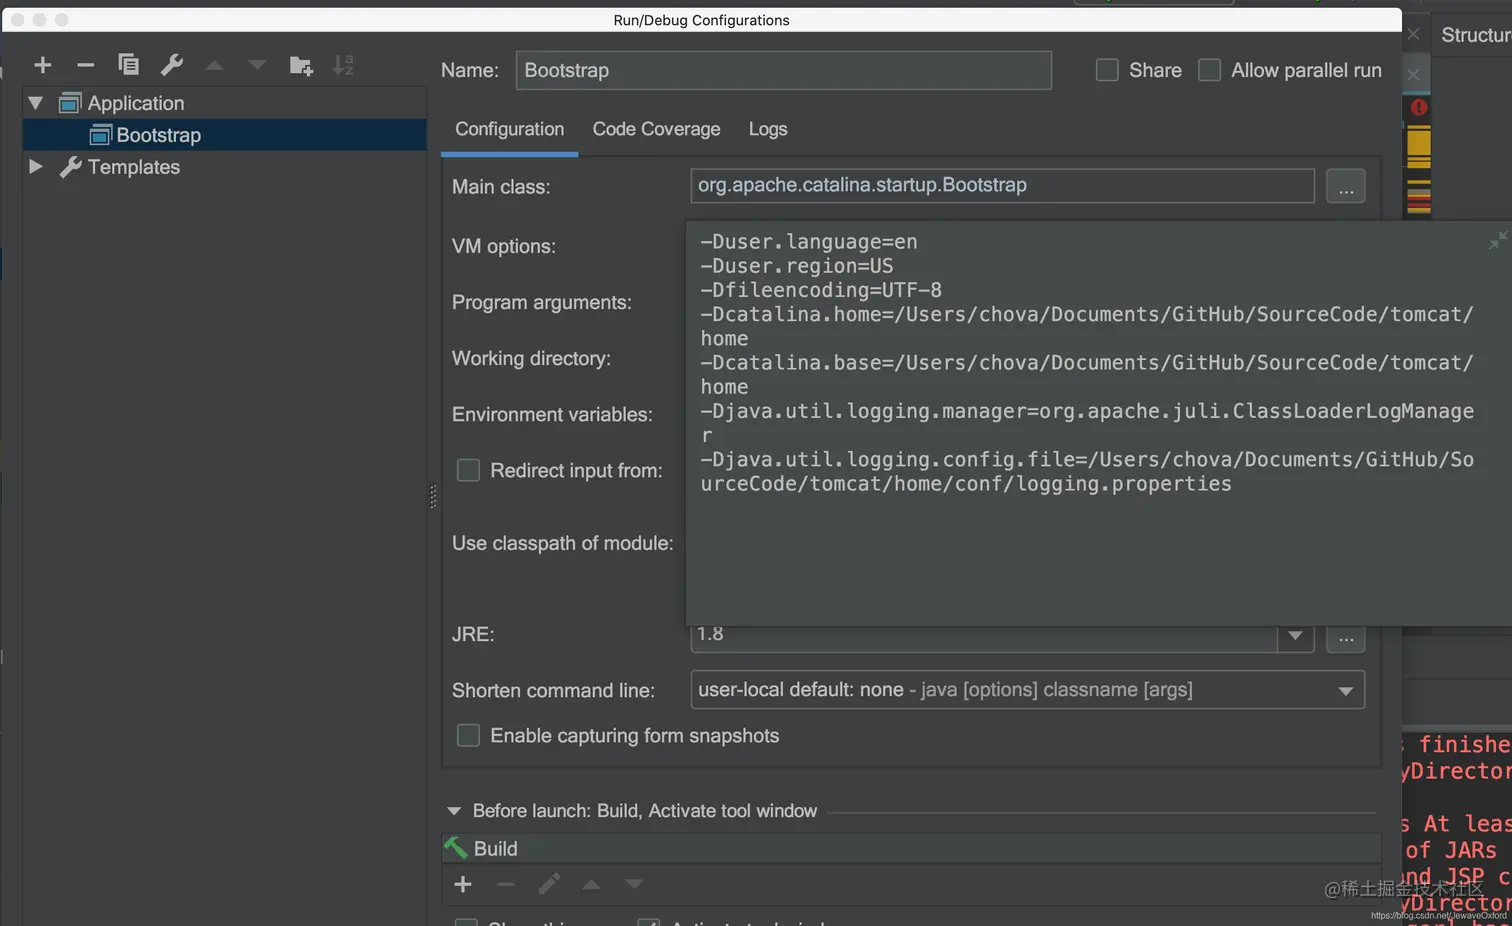
Task: Create a new folder with the folder-plus icon
Action: (x=301, y=66)
